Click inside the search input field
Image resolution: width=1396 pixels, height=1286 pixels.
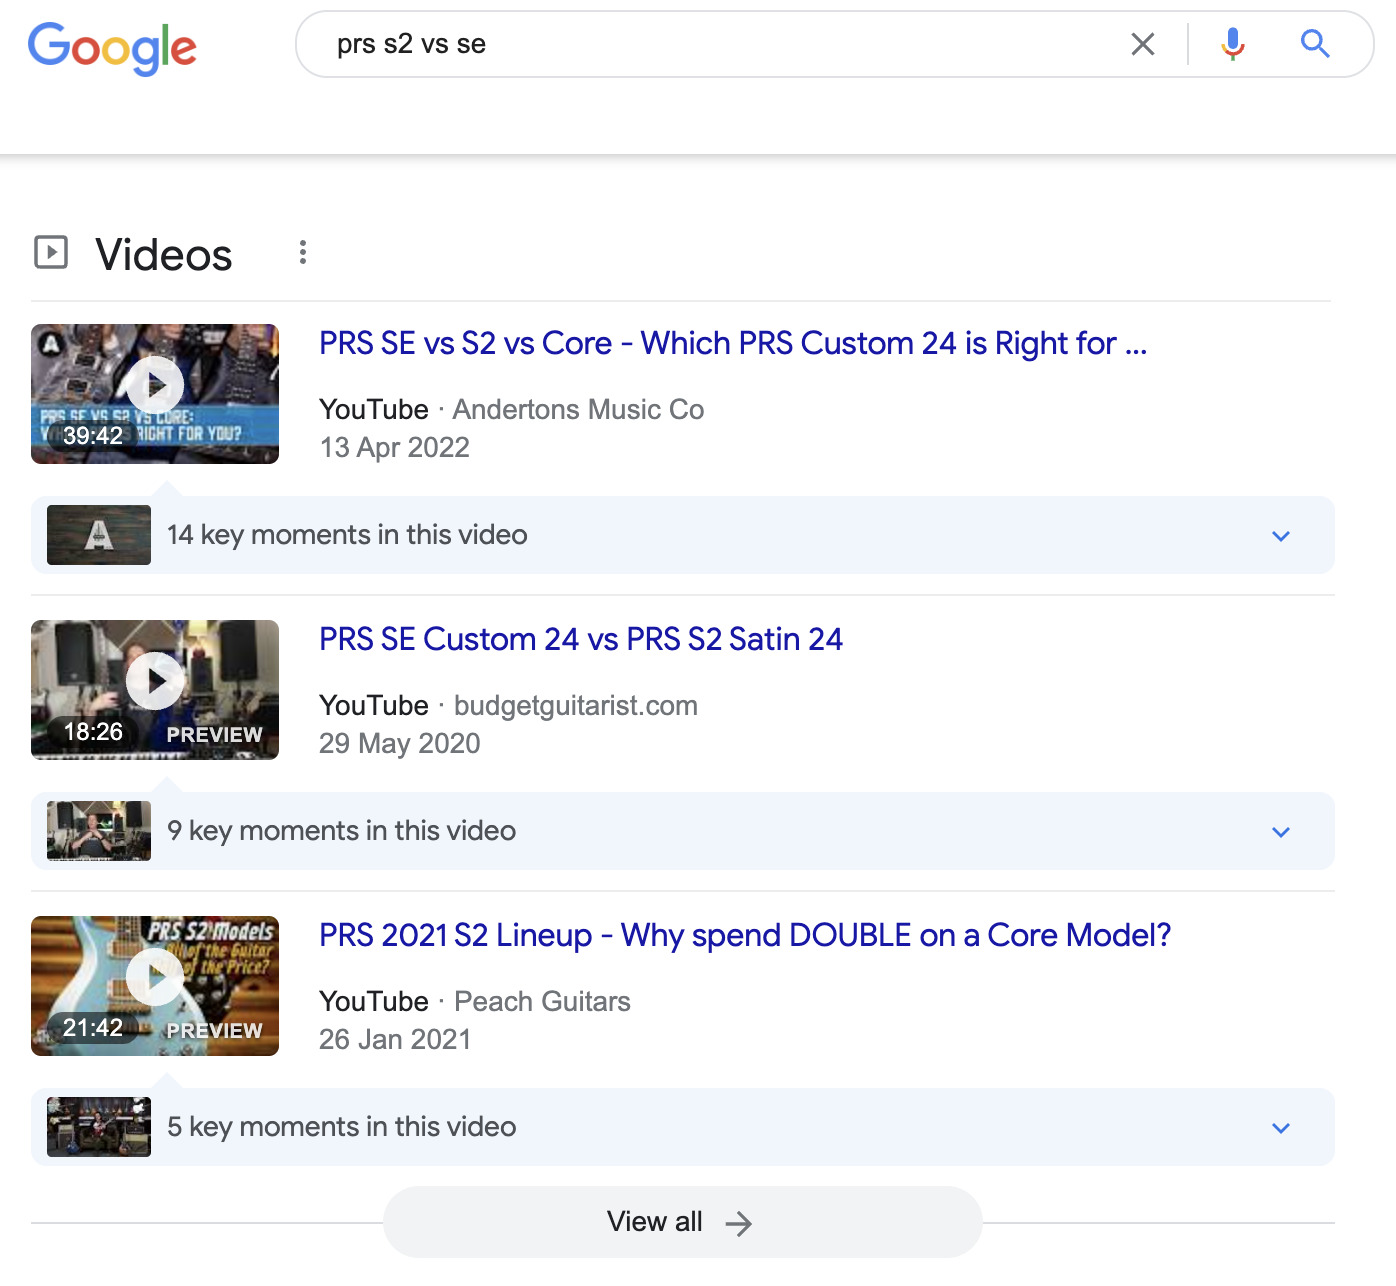tap(700, 44)
